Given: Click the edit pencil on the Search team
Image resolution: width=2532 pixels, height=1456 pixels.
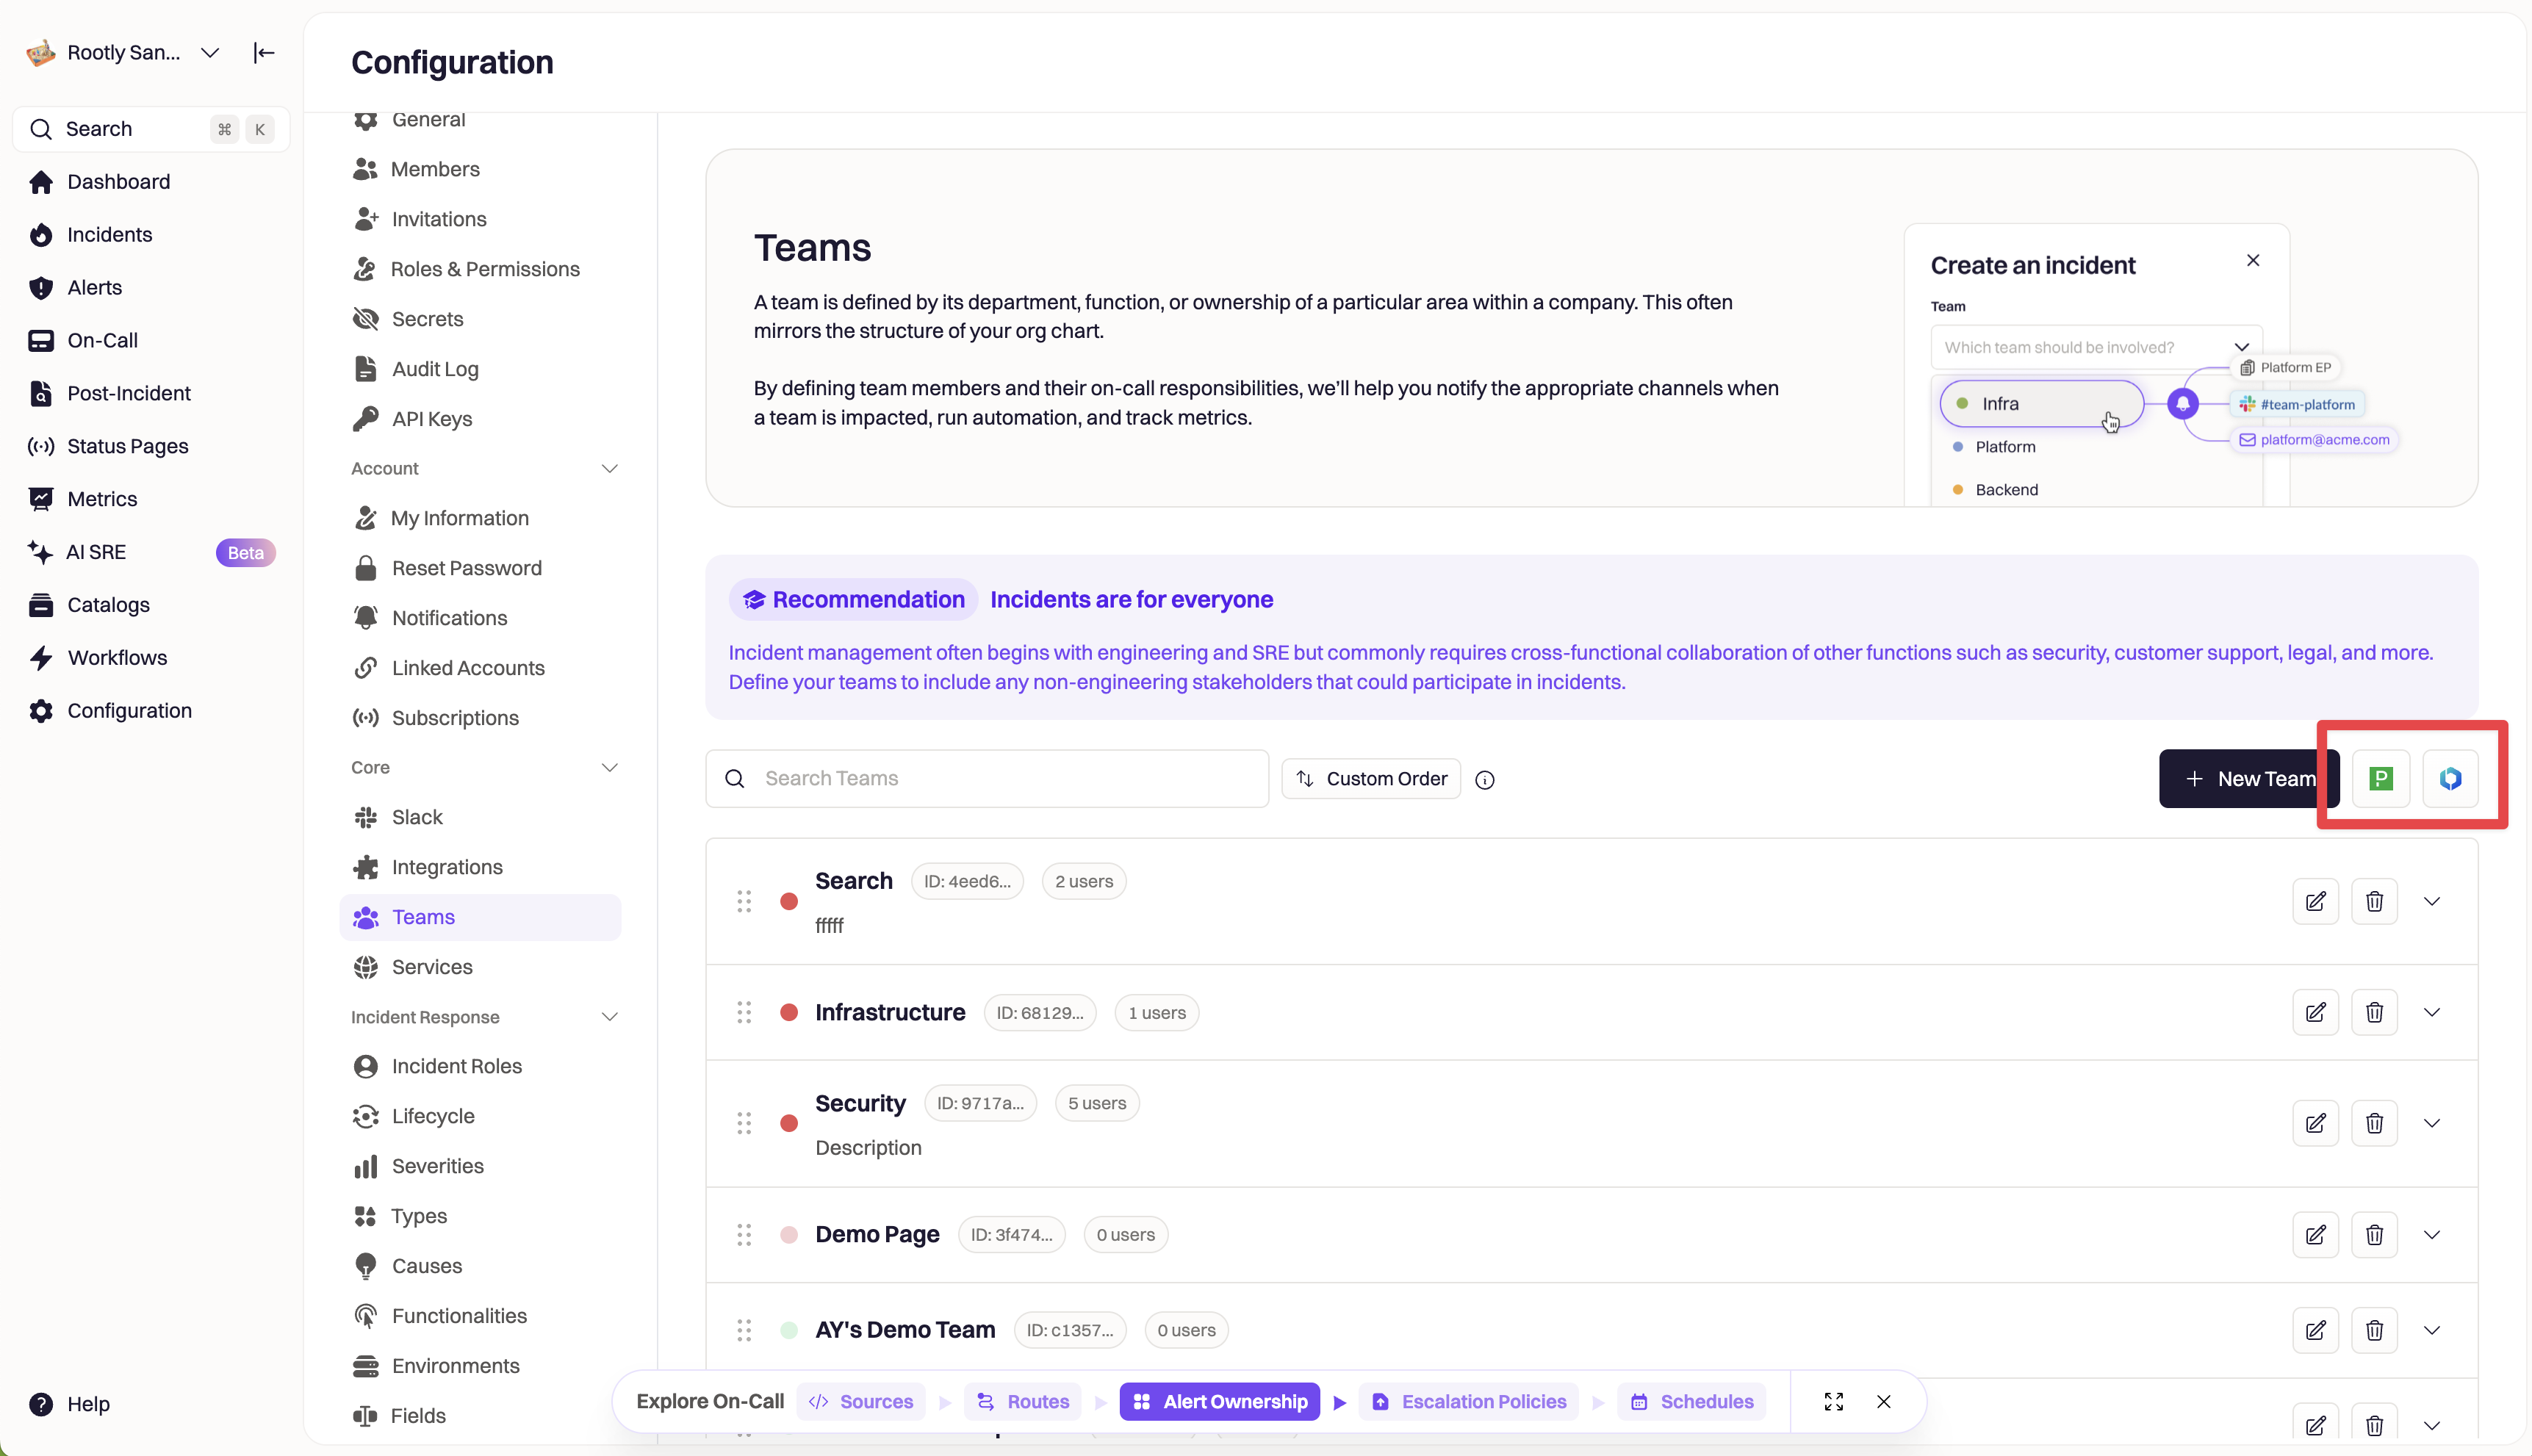Looking at the screenshot, I should [x=2316, y=900].
